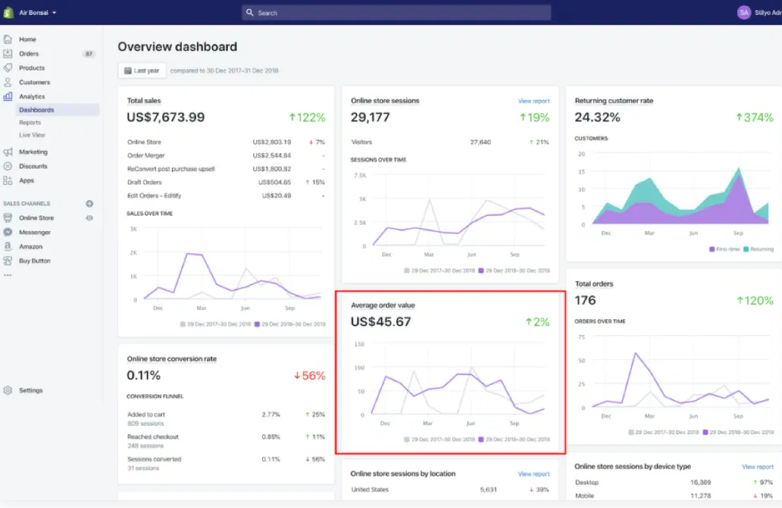Click the Messenger channel icon

[x=8, y=232]
